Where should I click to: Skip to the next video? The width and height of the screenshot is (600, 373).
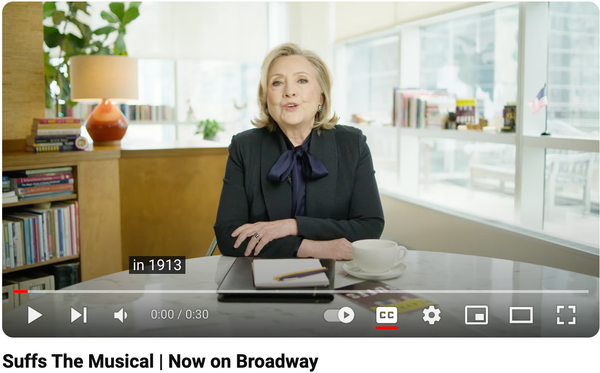point(79,315)
